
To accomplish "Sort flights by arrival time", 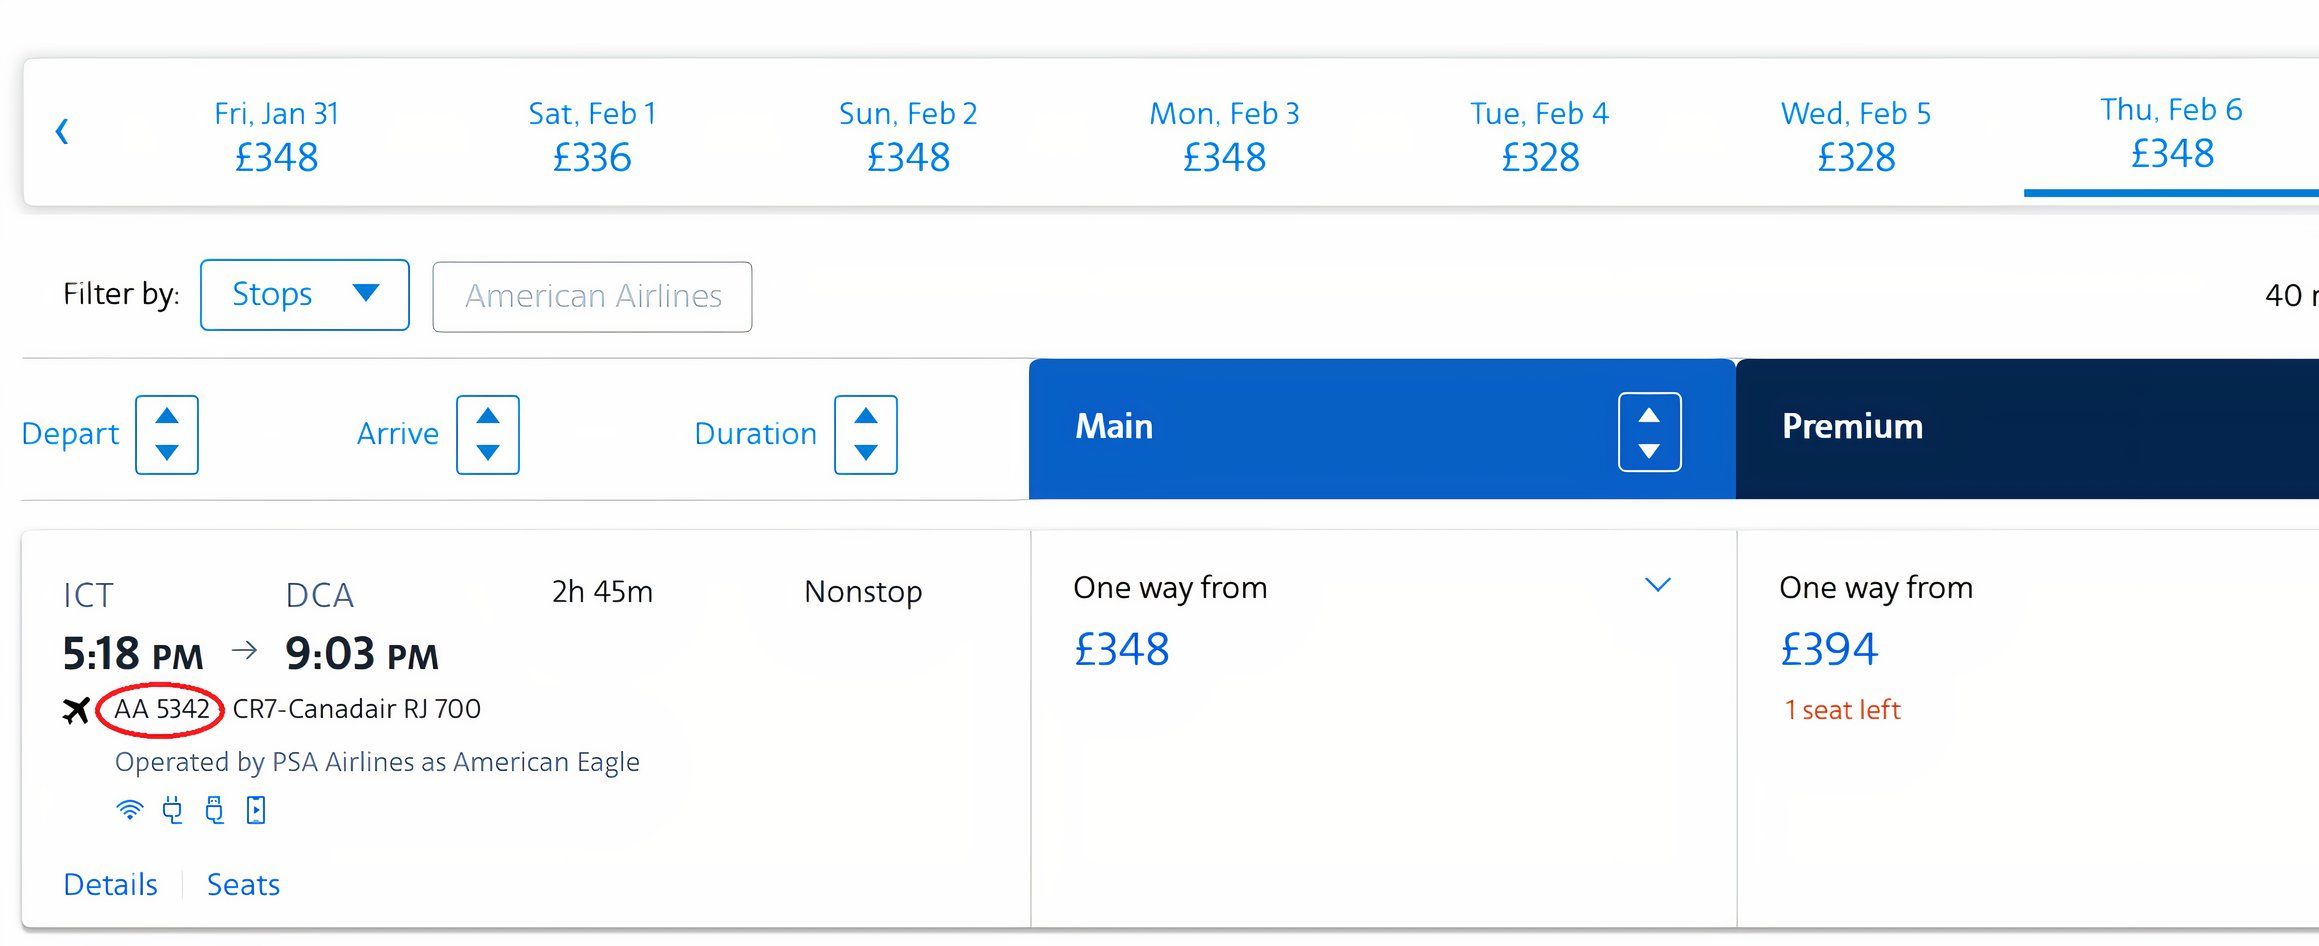I will [488, 435].
